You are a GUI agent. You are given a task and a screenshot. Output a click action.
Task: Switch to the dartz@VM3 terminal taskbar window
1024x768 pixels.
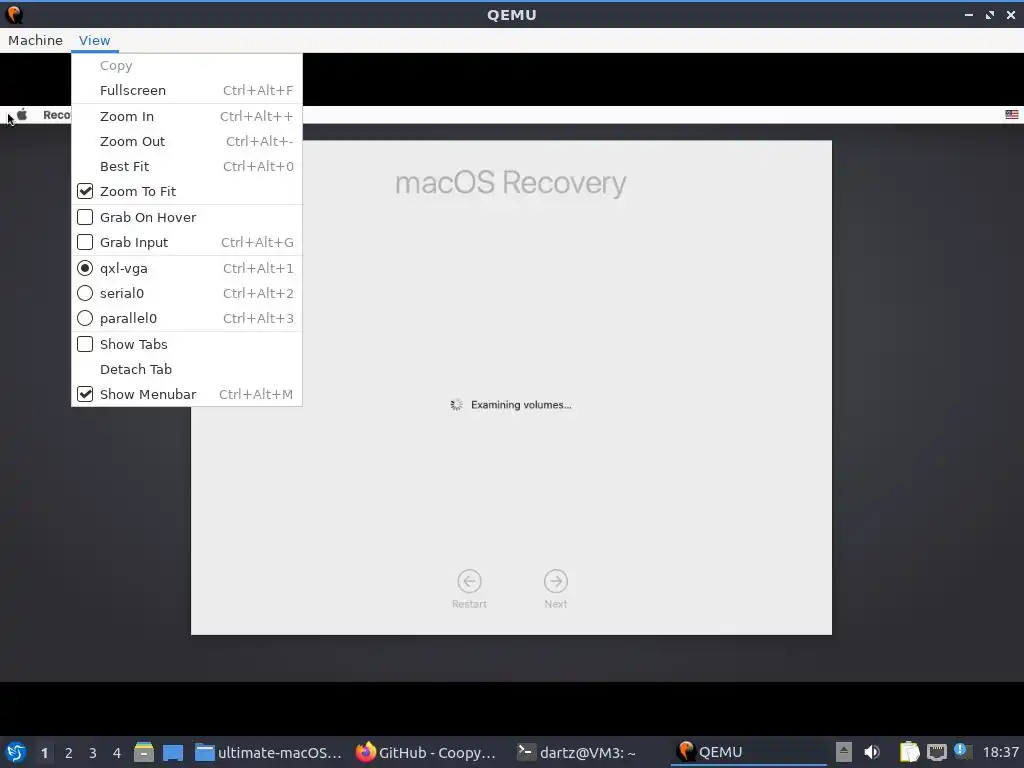[576, 752]
